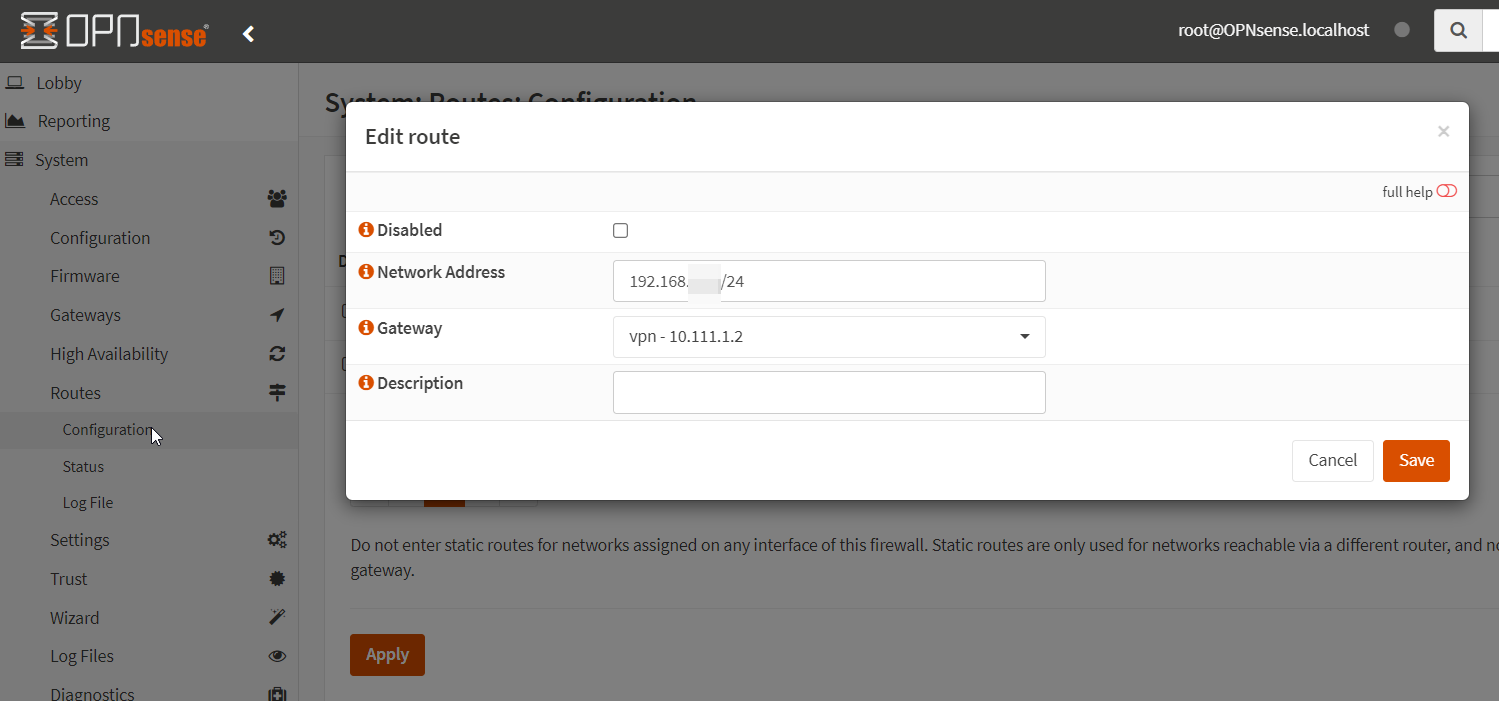This screenshot has width=1499, height=701.
Task: Check the Disabled checkbox
Action: 620,230
